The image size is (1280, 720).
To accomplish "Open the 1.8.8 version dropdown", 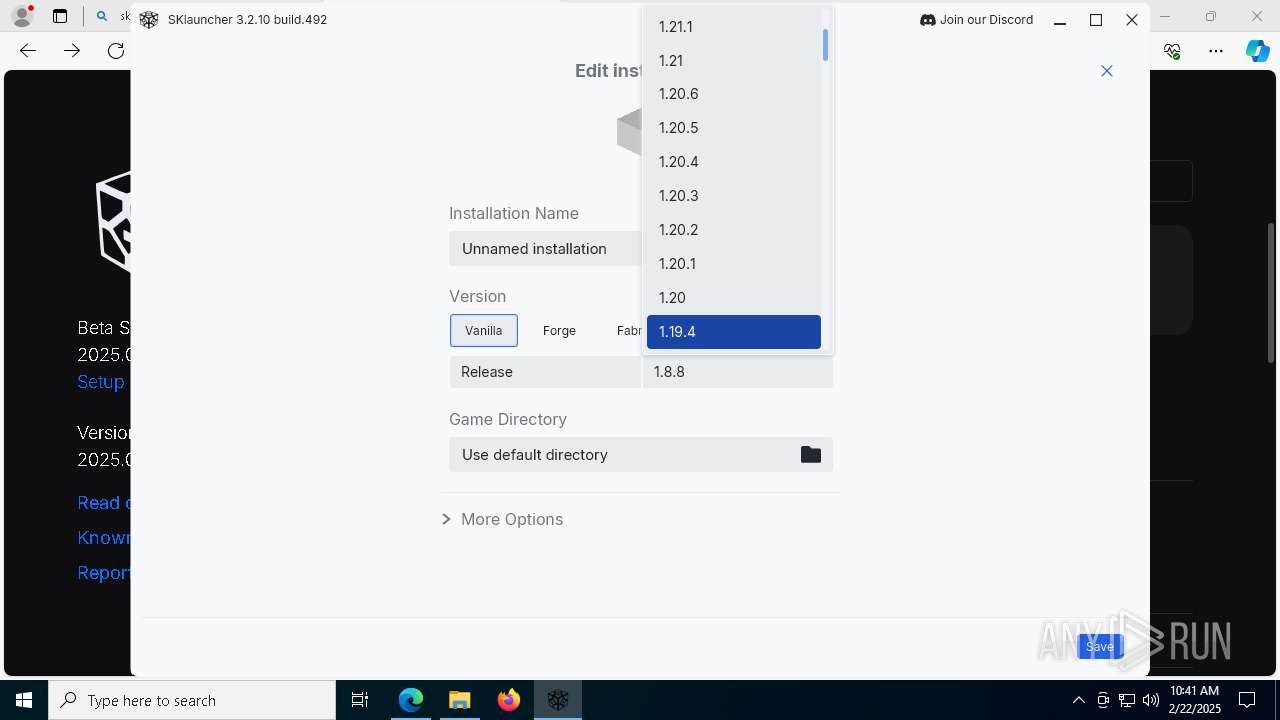I will pyautogui.click(x=738, y=372).
